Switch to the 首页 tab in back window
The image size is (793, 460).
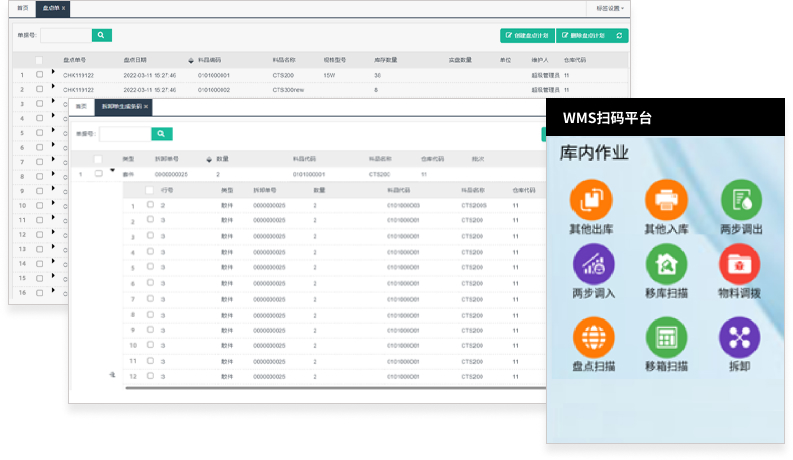point(23,7)
